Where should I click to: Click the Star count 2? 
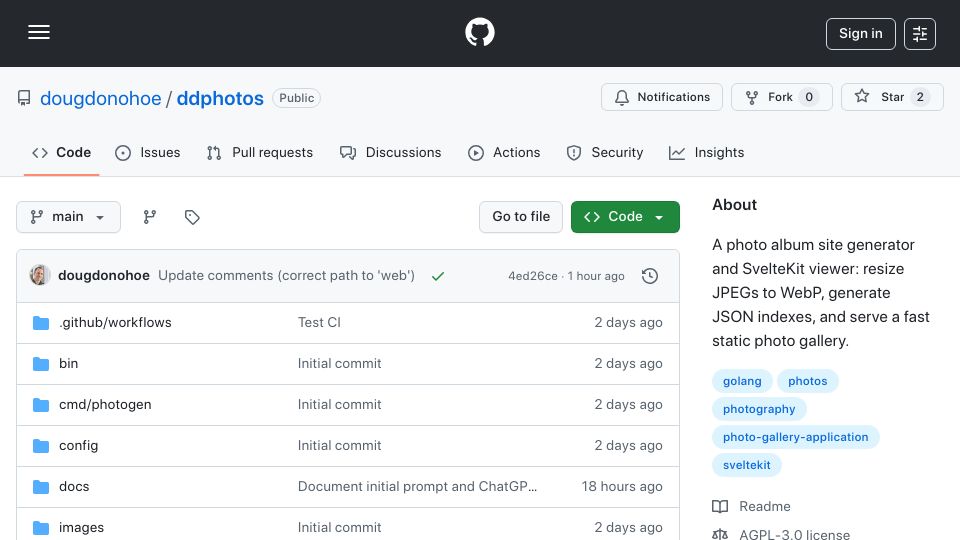click(x=920, y=97)
